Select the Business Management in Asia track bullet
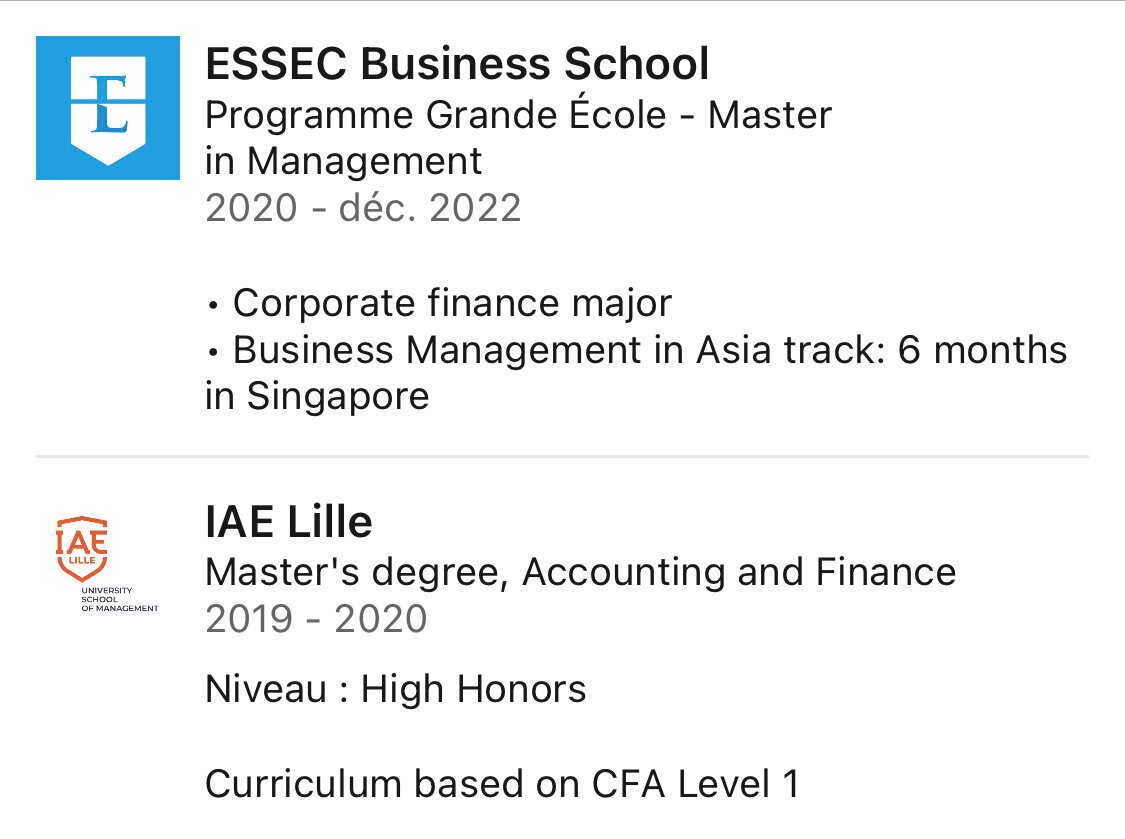Screen dimensions: 1125x839 pyautogui.click(x=636, y=350)
